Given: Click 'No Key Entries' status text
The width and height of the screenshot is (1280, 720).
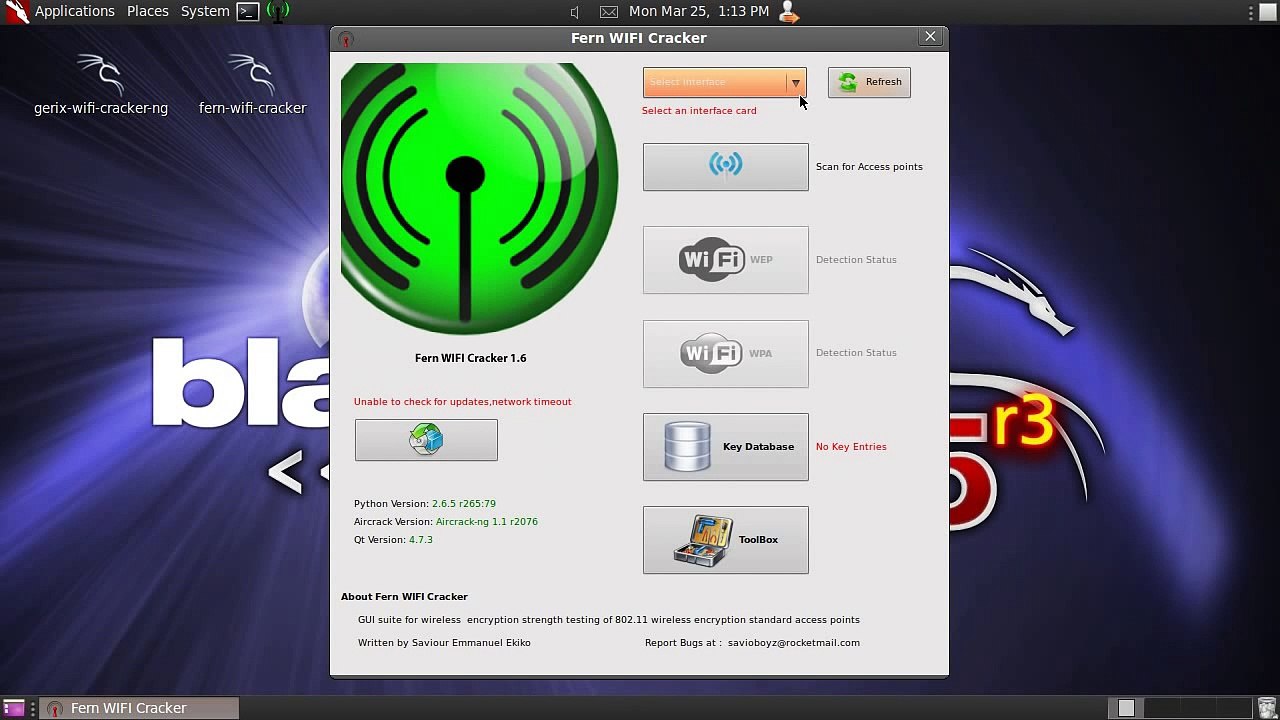Looking at the screenshot, I should [x=851, y=447].
